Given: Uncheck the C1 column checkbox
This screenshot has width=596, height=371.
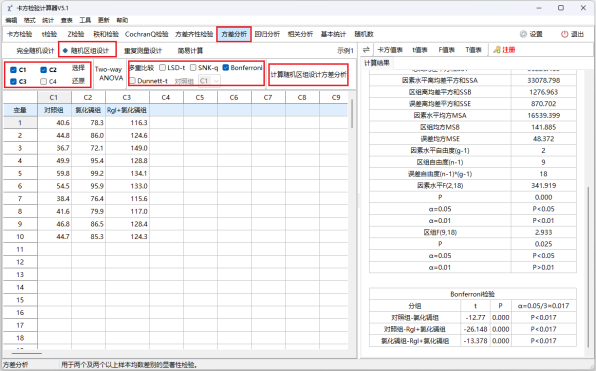Looking at the screenshot, I should coord(13,70).
